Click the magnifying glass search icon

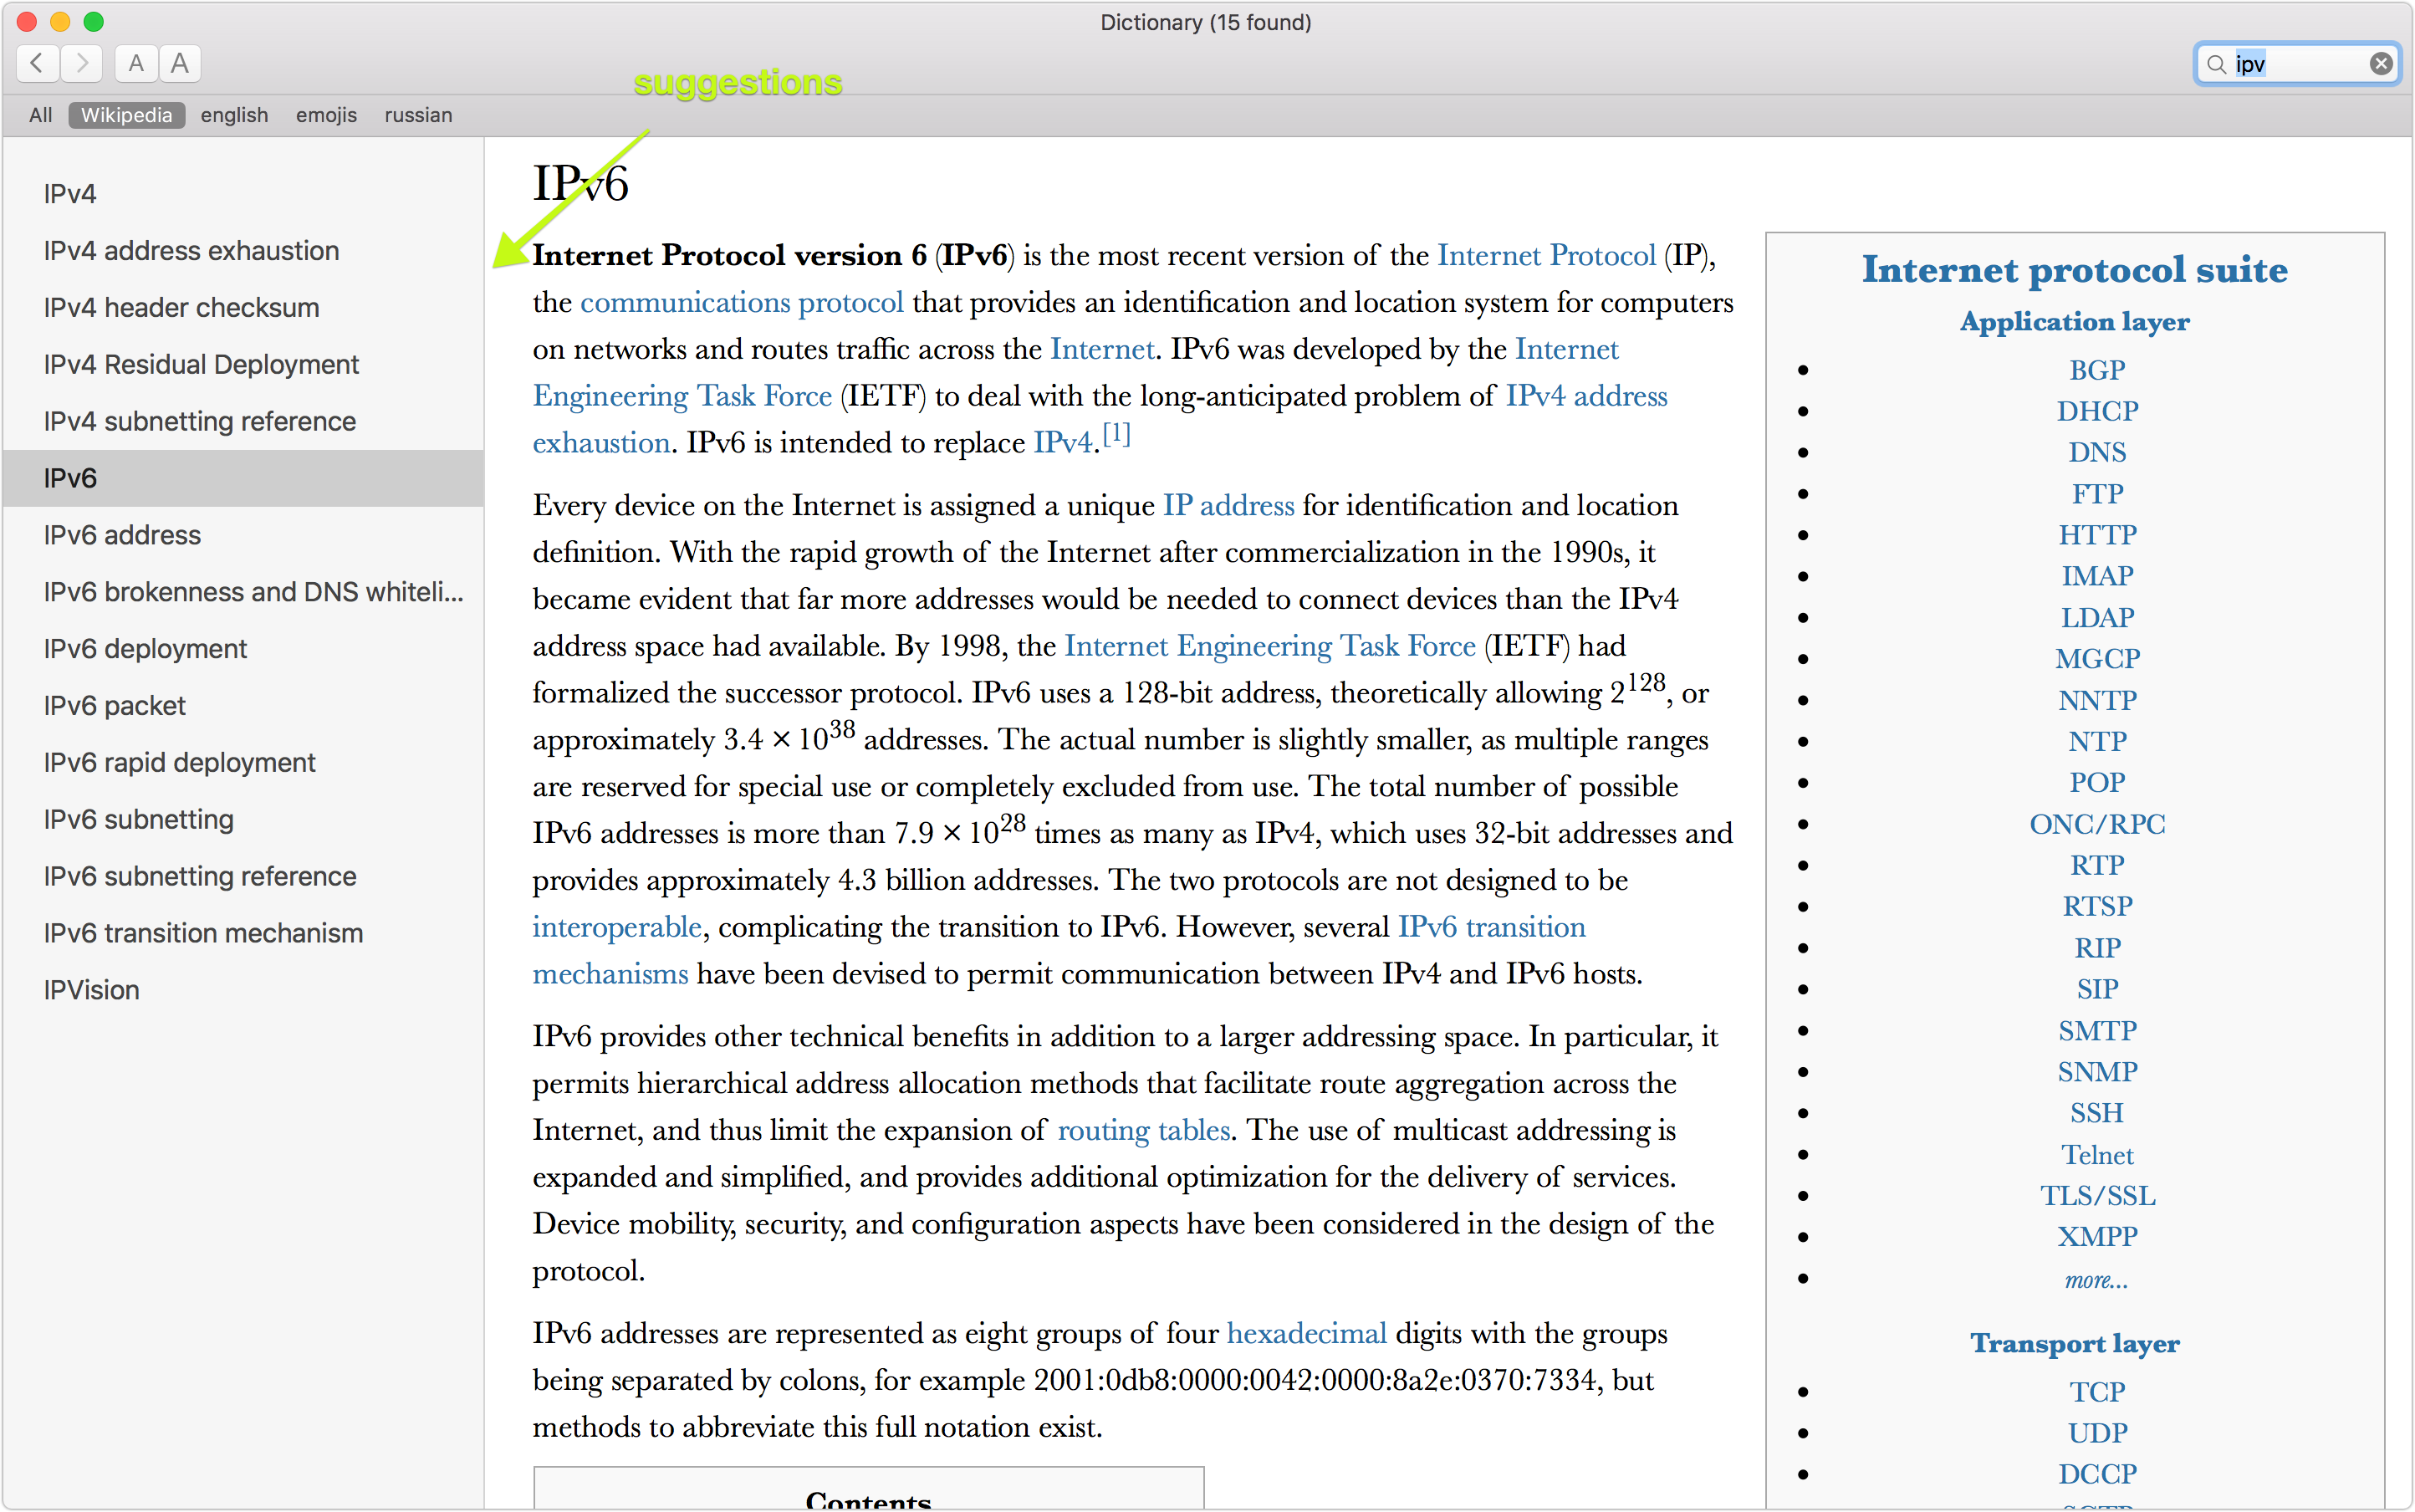(x=2216, y=64)
